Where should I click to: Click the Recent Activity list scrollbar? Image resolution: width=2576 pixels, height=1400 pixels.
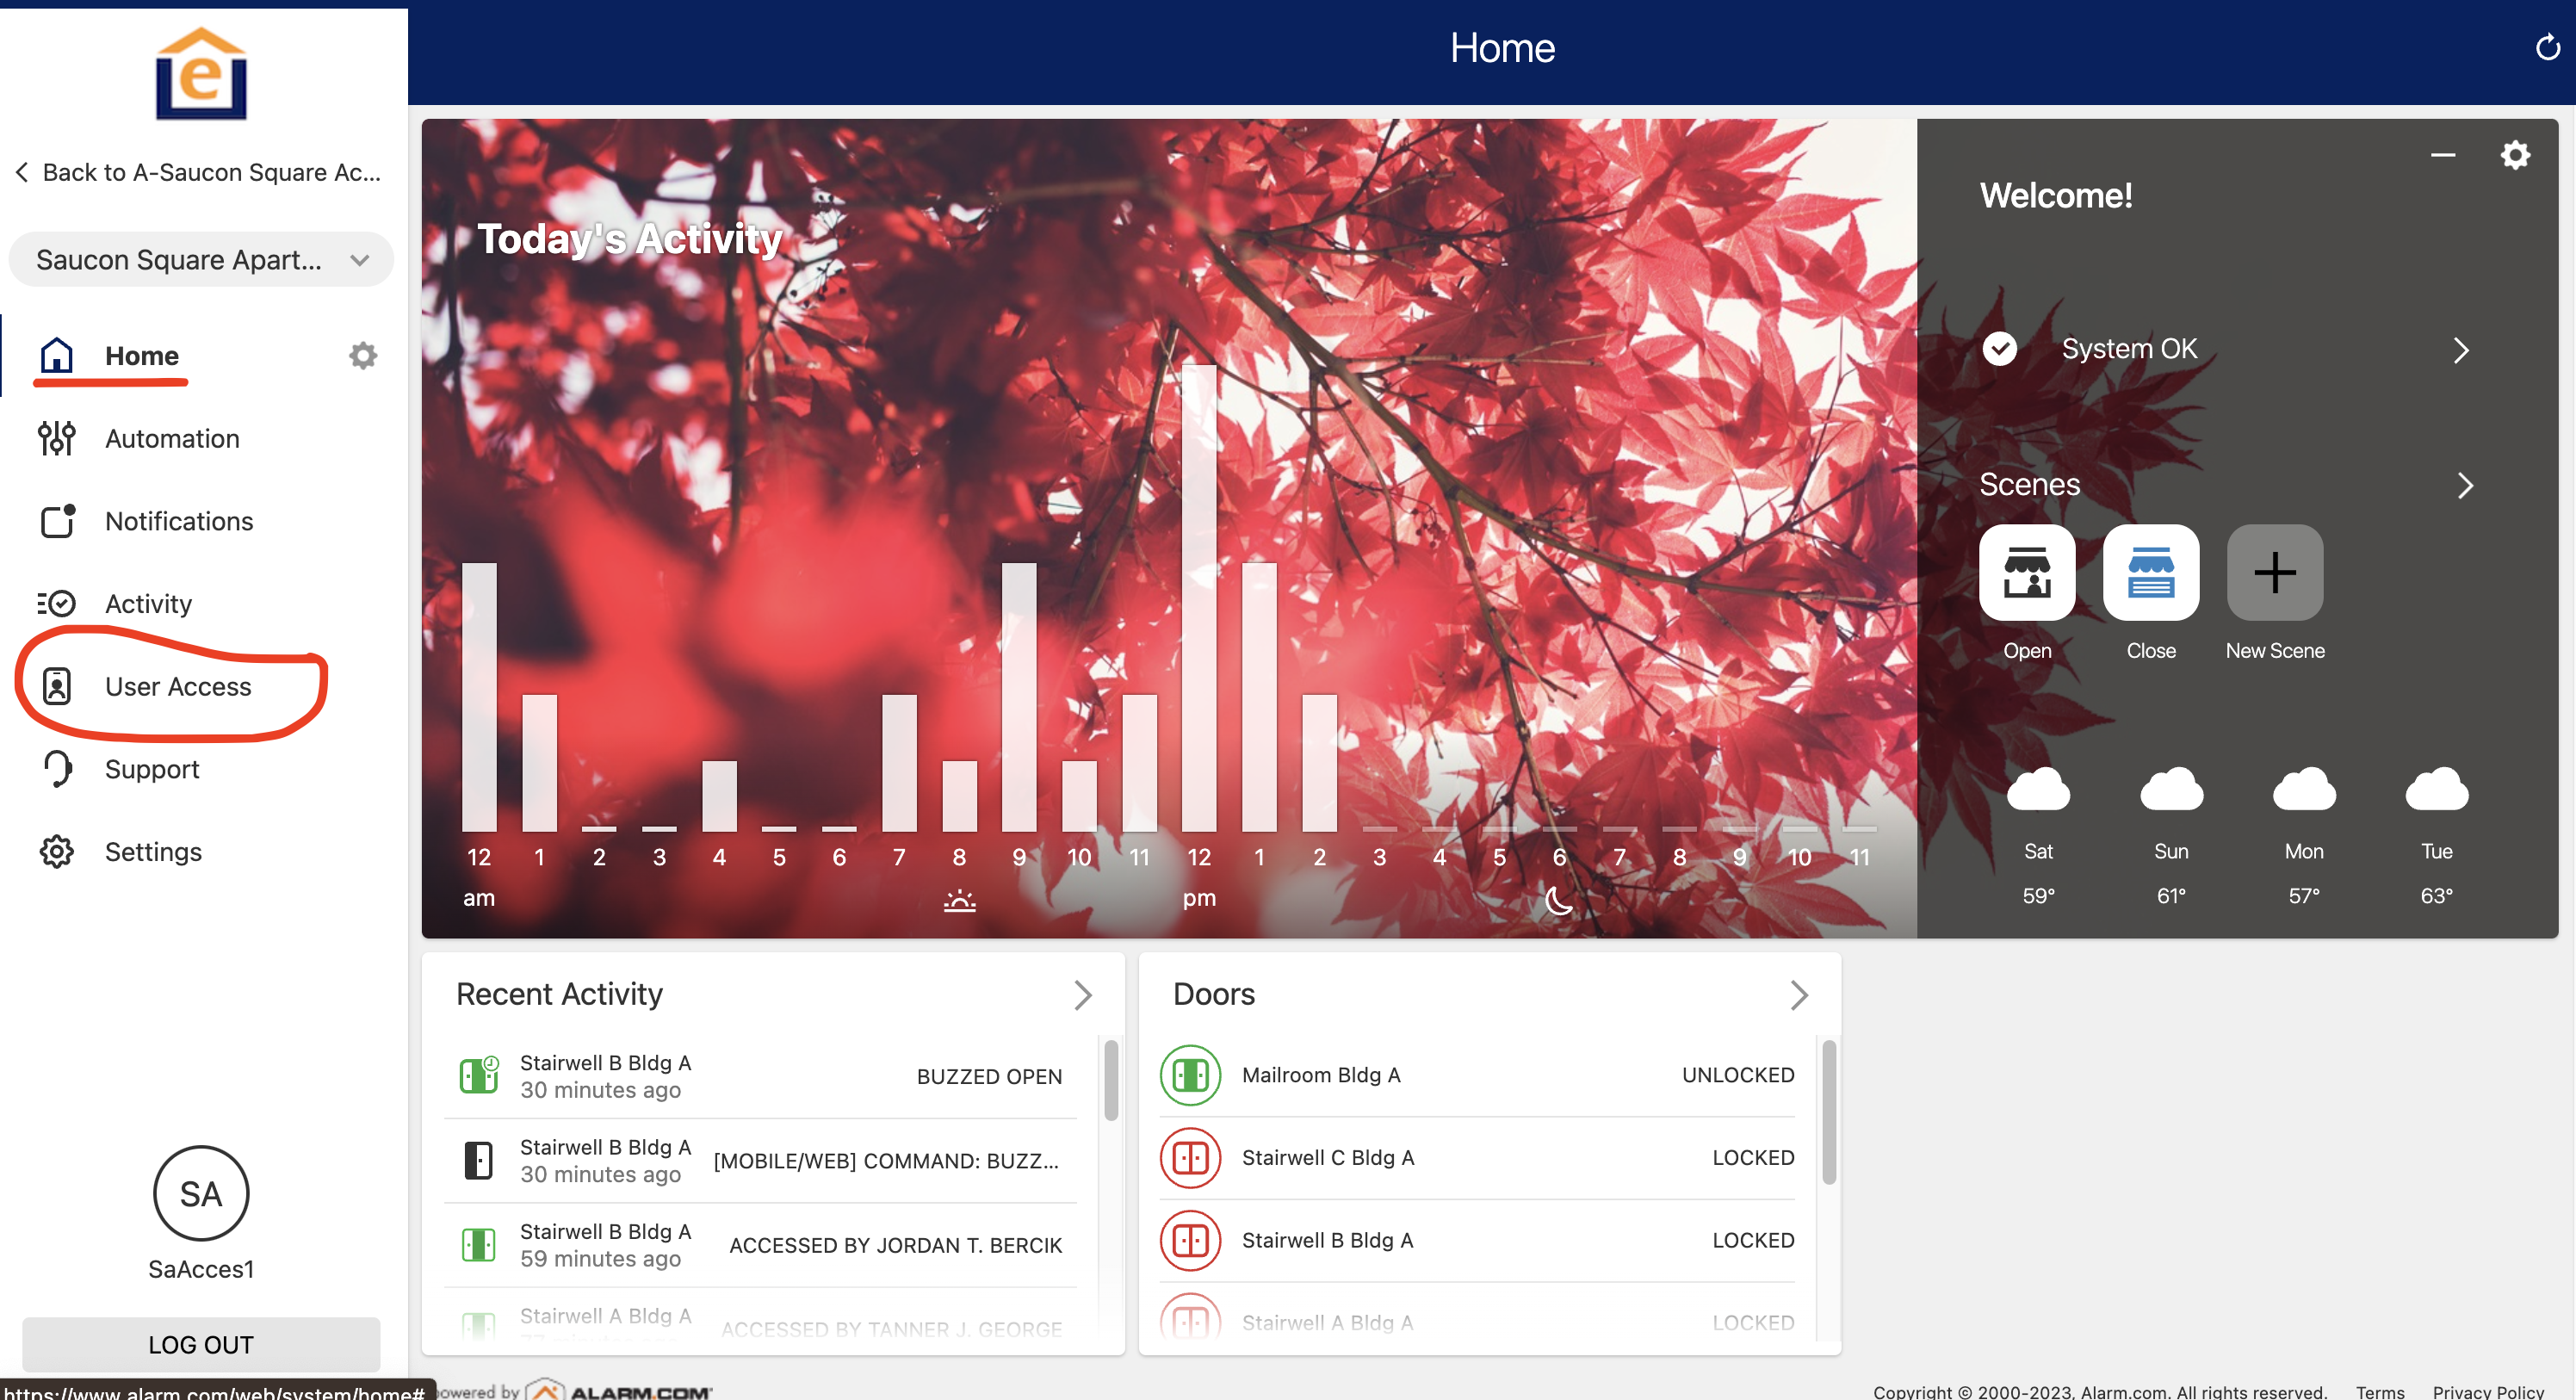coord(1110,1080)
